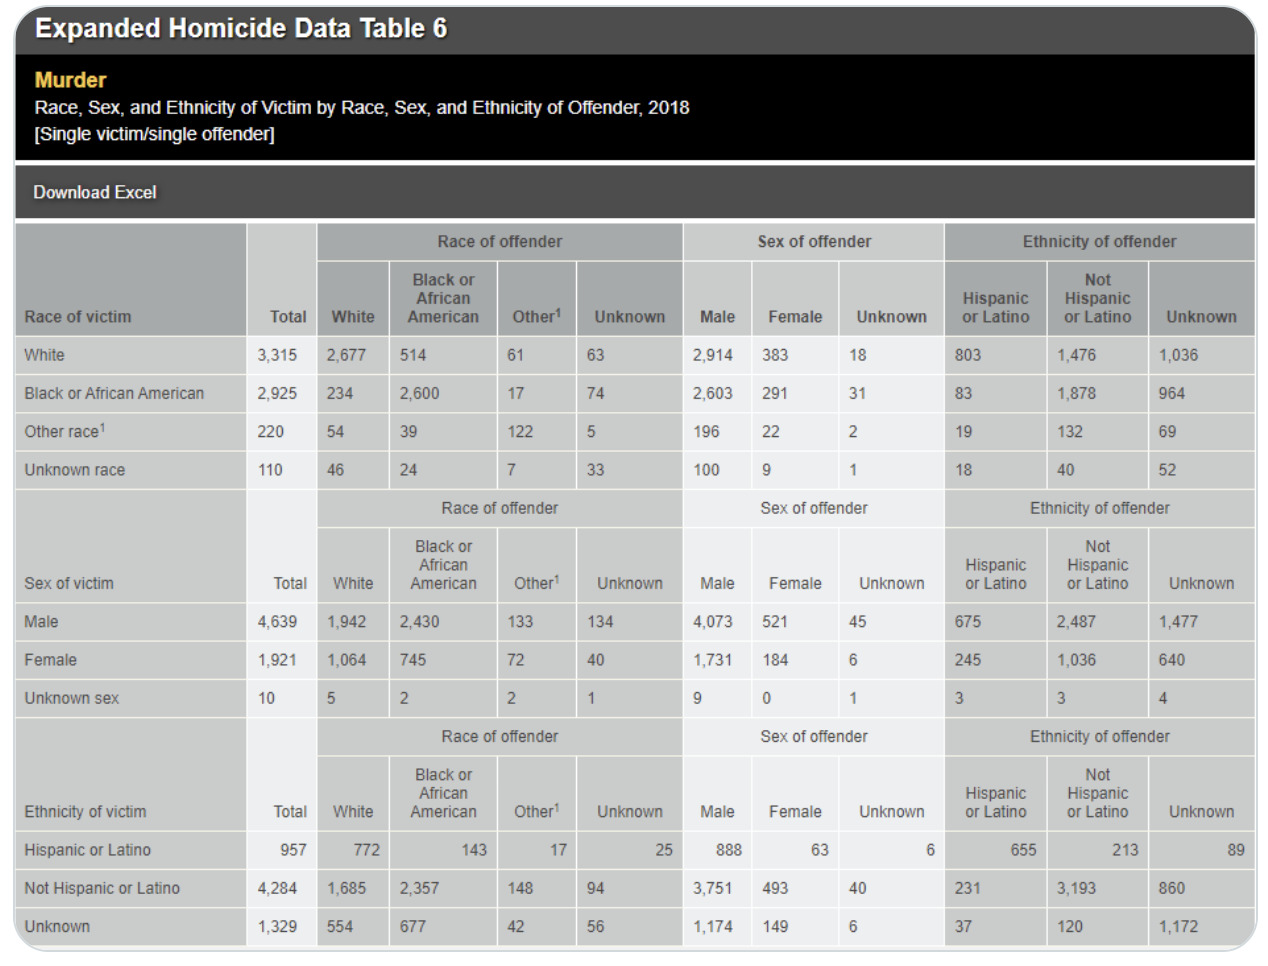Click the total cell showing 3,315
Image resolution: width=1268 pixels, height=966 pixels.
(x=277, y=355)
